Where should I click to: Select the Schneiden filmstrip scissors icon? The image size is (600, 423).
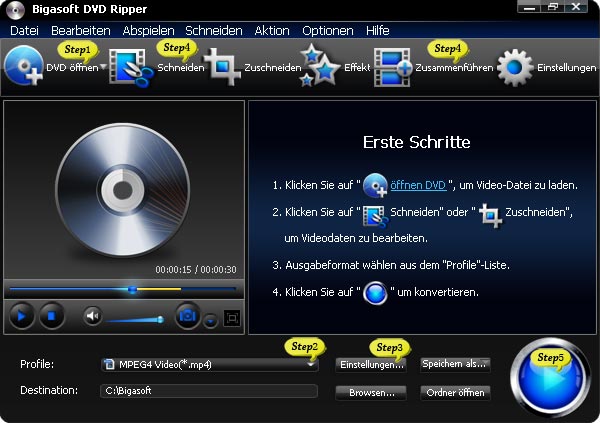131,67
